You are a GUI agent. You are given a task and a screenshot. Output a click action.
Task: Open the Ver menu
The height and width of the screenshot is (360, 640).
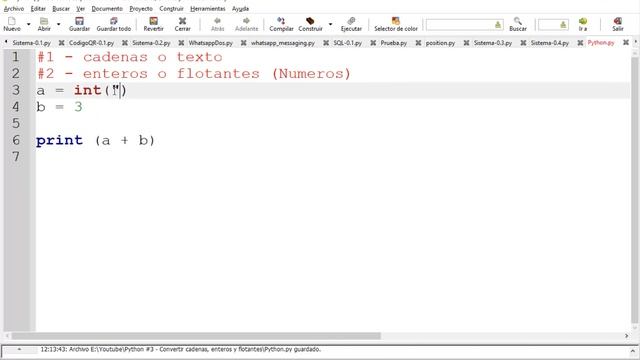click(x=80, y=9)
